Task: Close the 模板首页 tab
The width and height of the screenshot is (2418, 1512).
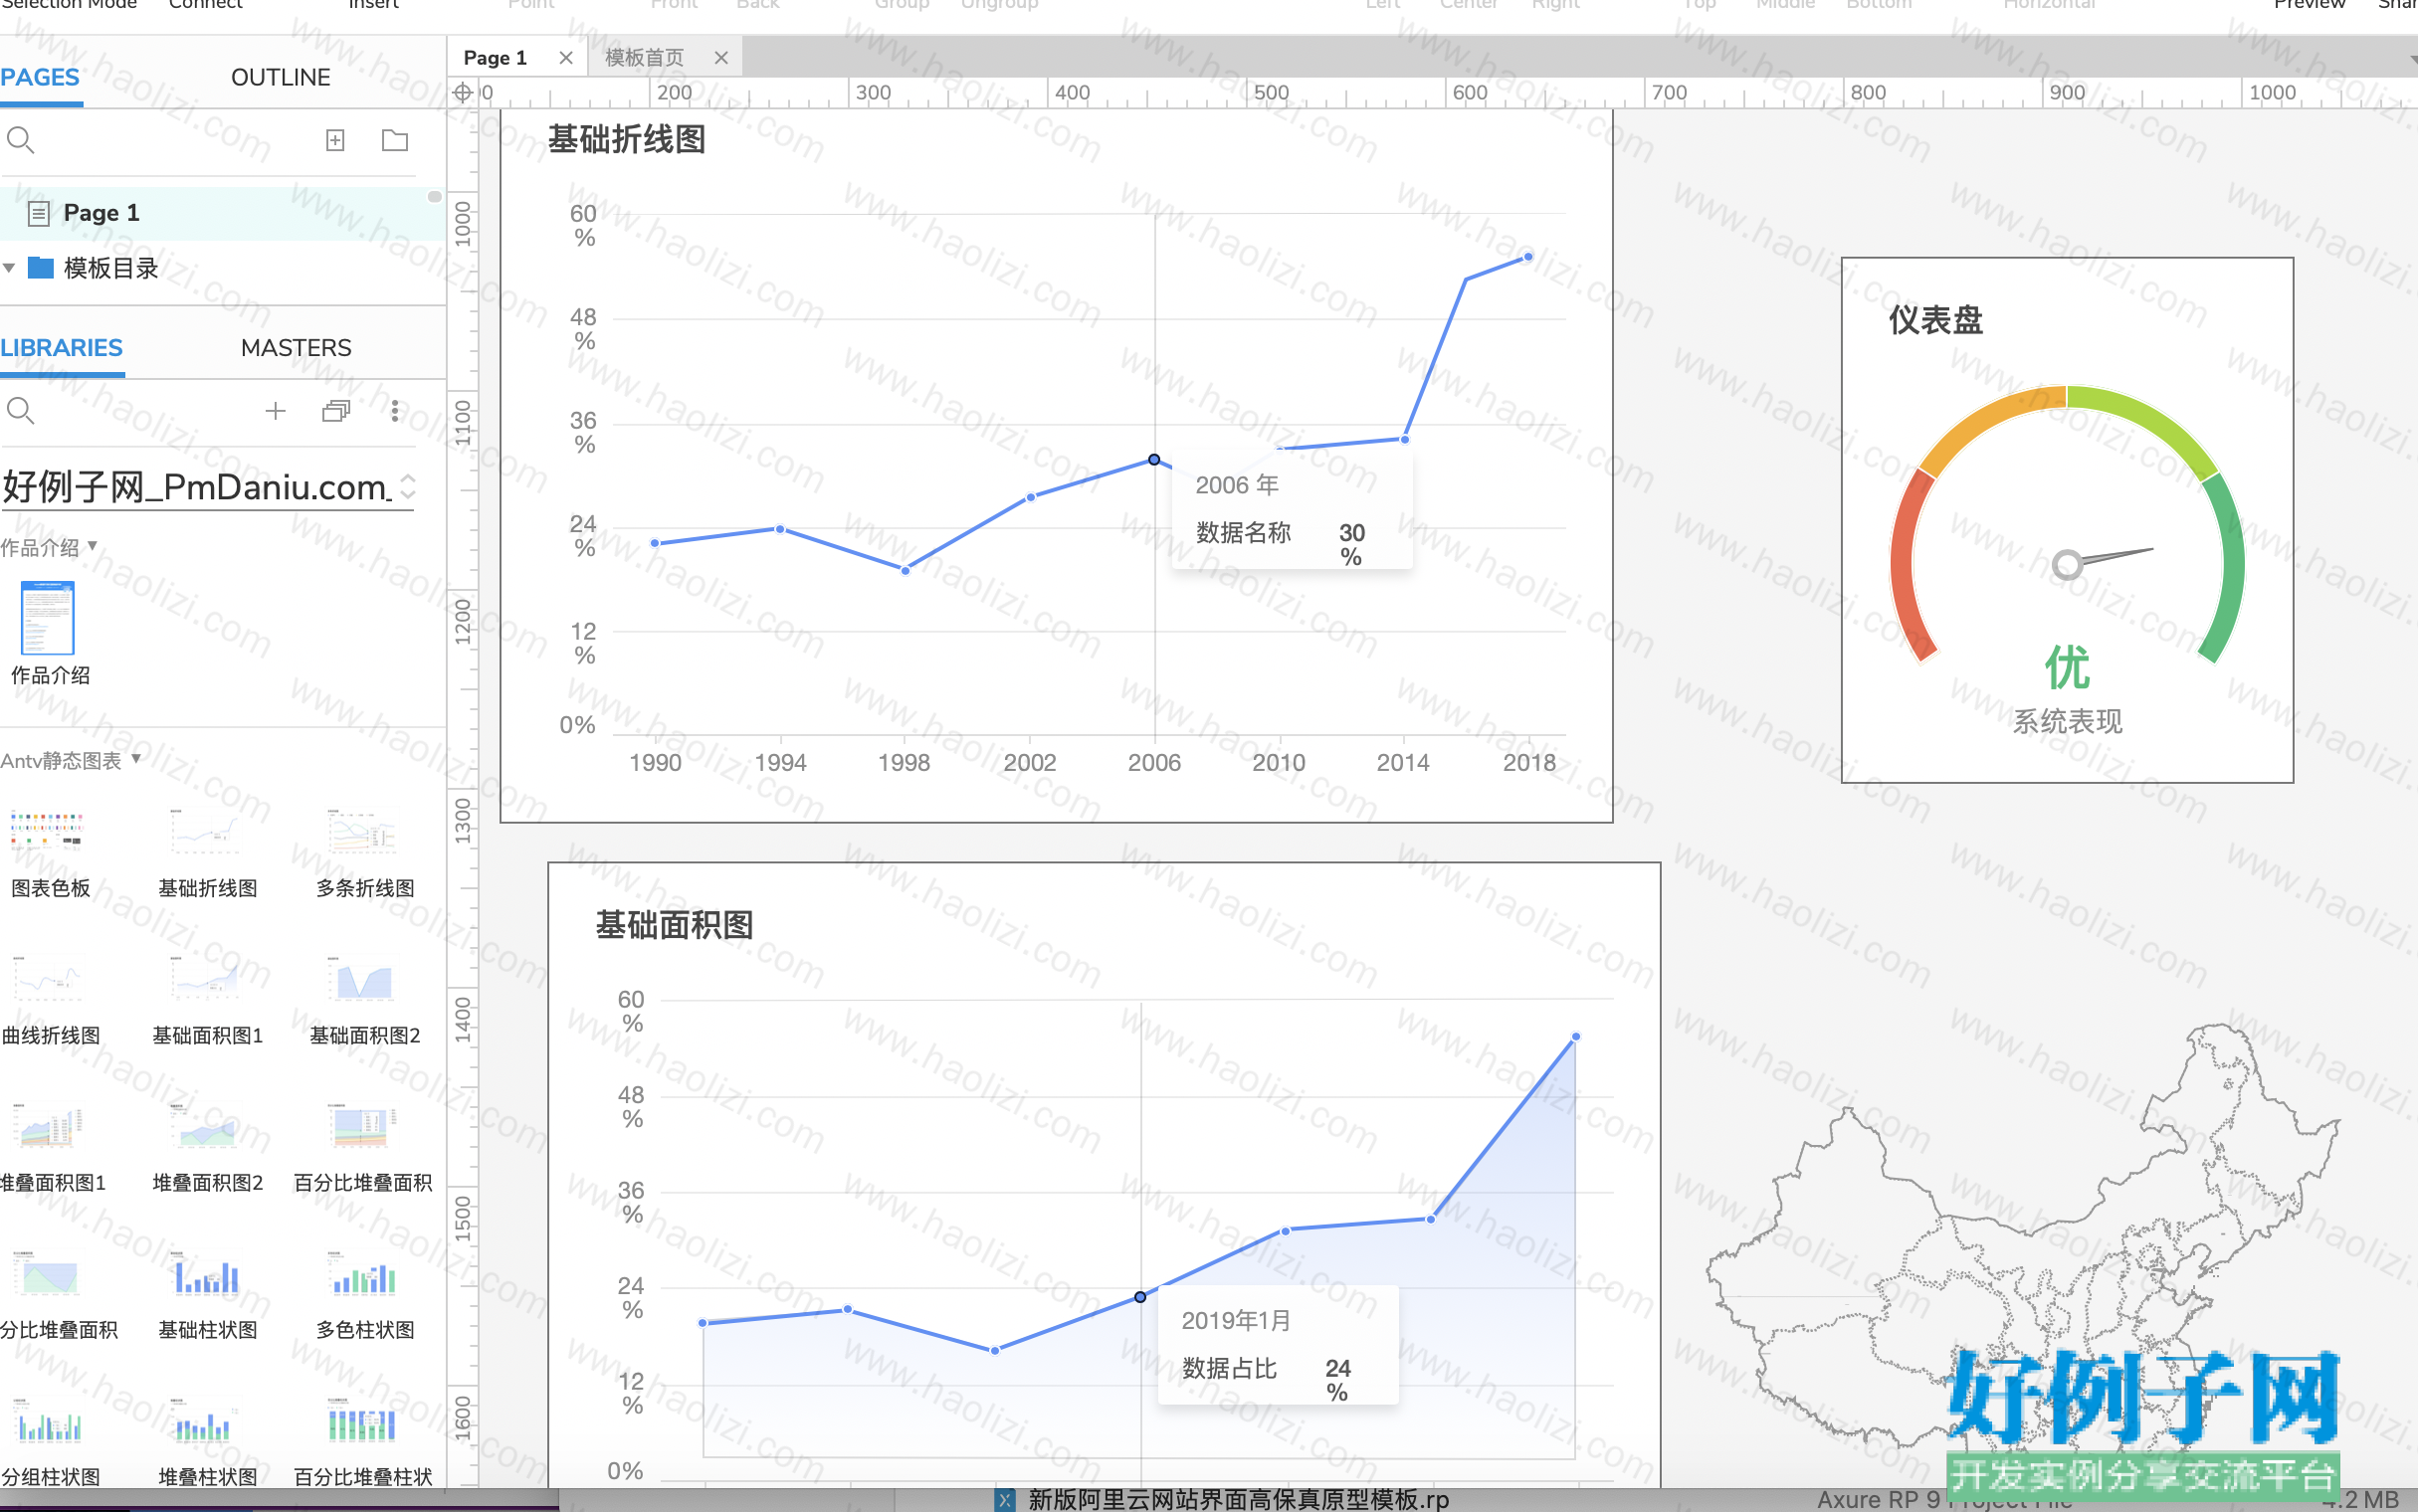Action: click(x=721, y=58)
